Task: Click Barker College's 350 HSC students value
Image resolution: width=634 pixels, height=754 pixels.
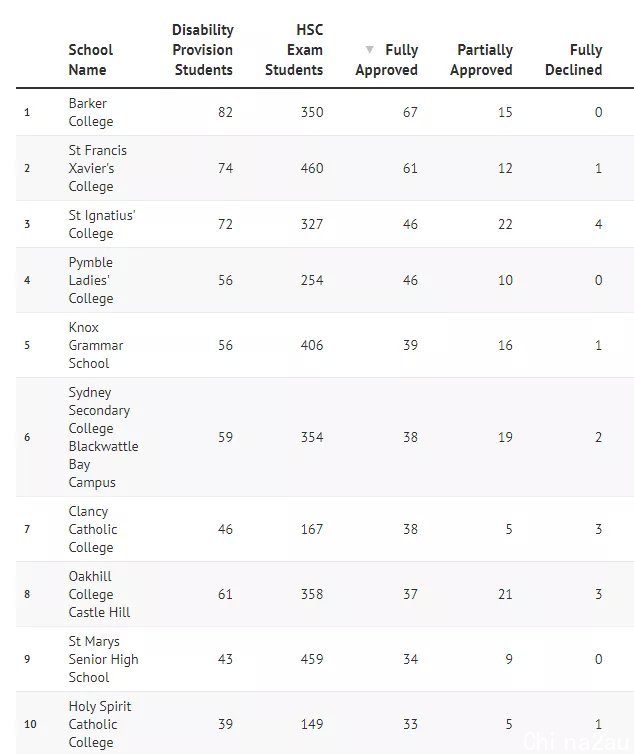Action: tap(312, 112)
